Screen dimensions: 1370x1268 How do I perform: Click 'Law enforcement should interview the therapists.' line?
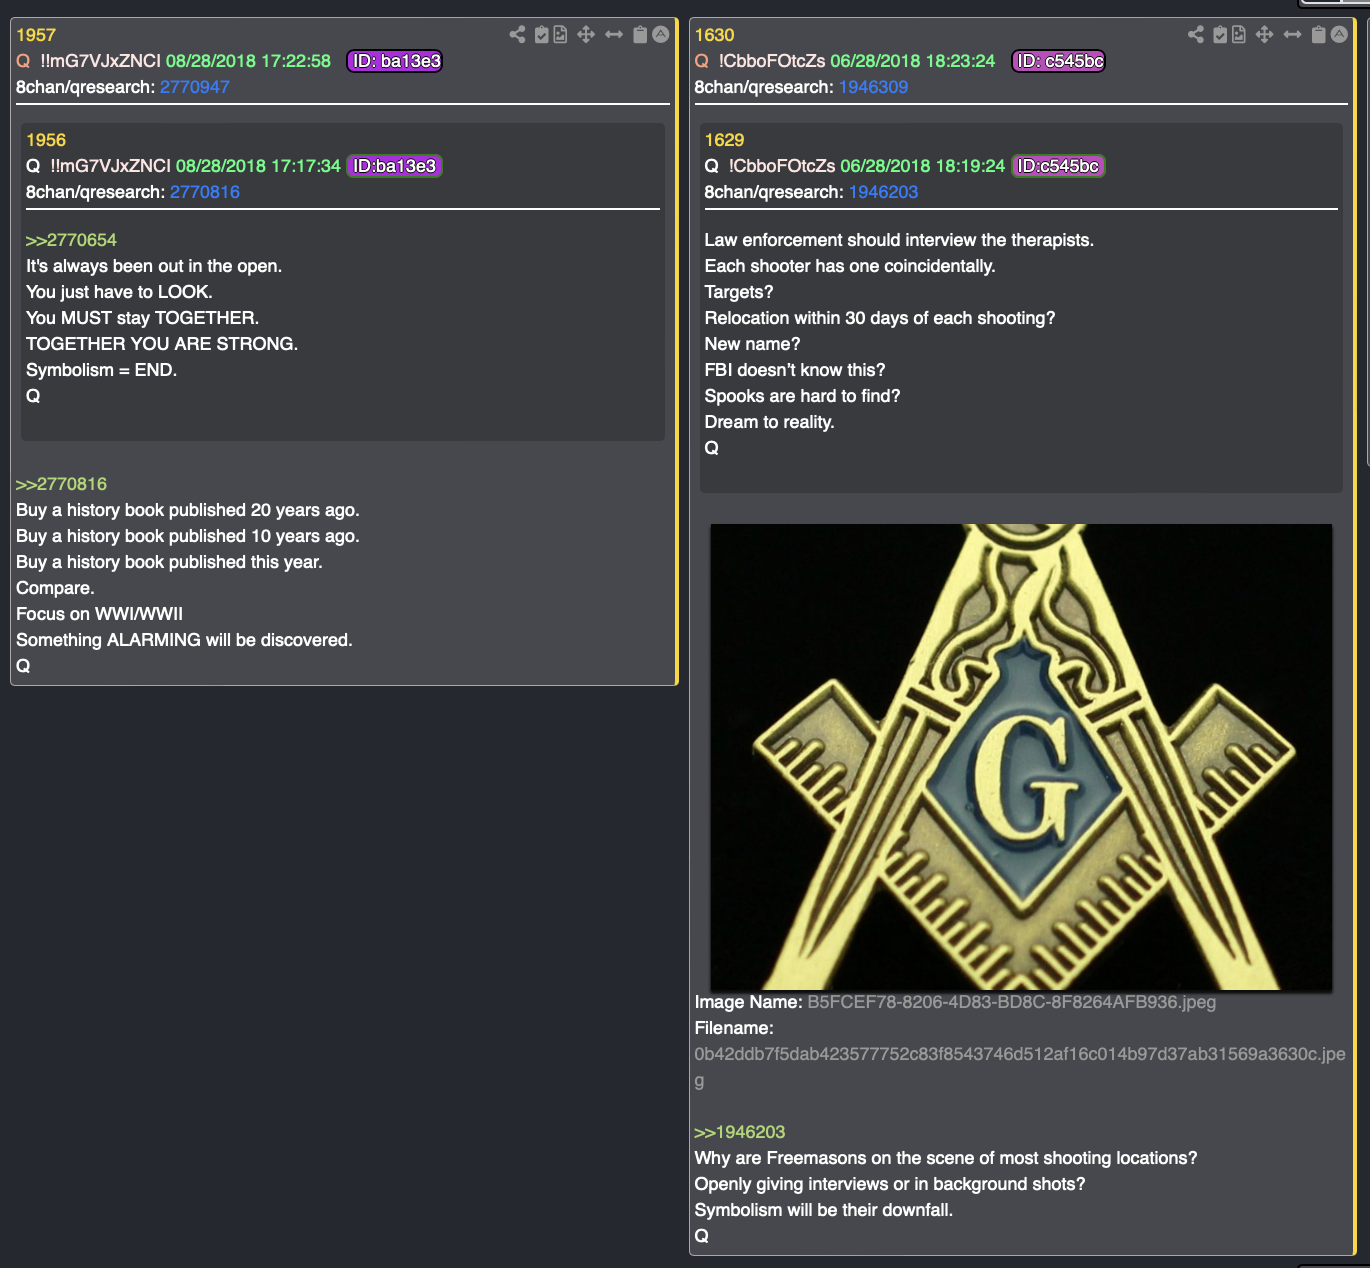pos(899,240)
